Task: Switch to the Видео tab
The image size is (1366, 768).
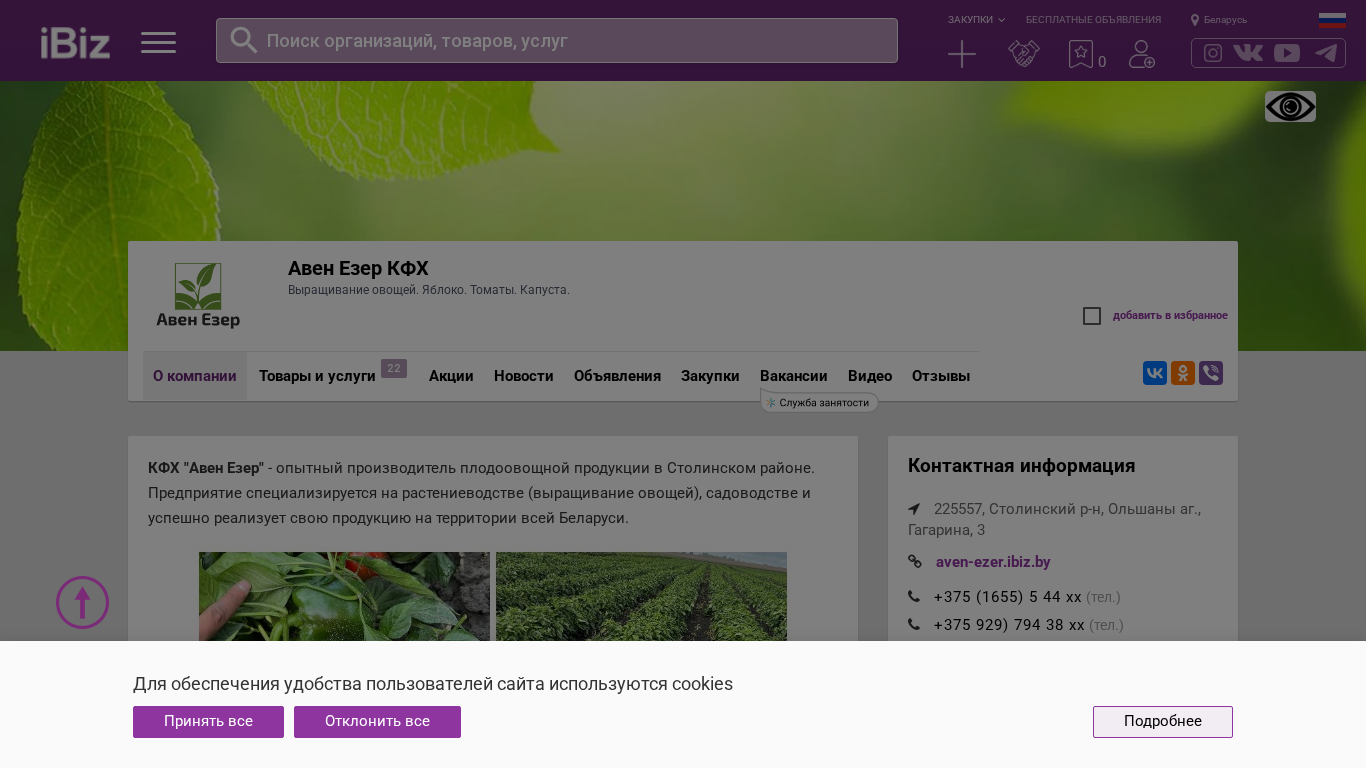Action: [870, 376]
